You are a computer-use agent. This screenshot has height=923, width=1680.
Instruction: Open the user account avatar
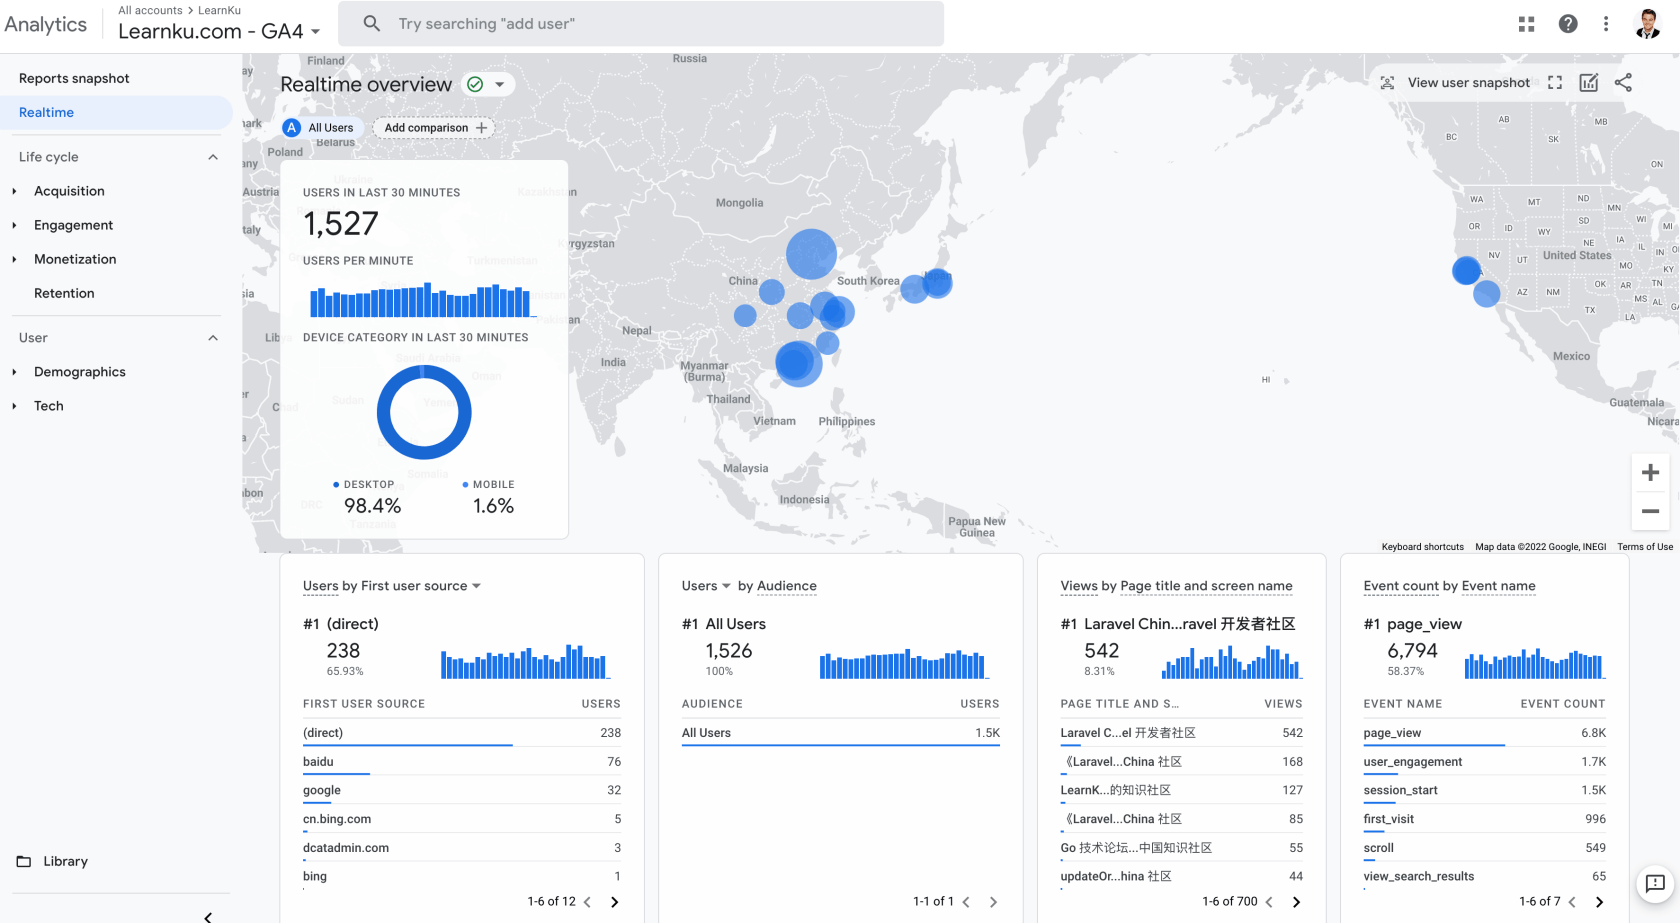coord(1648,24)
